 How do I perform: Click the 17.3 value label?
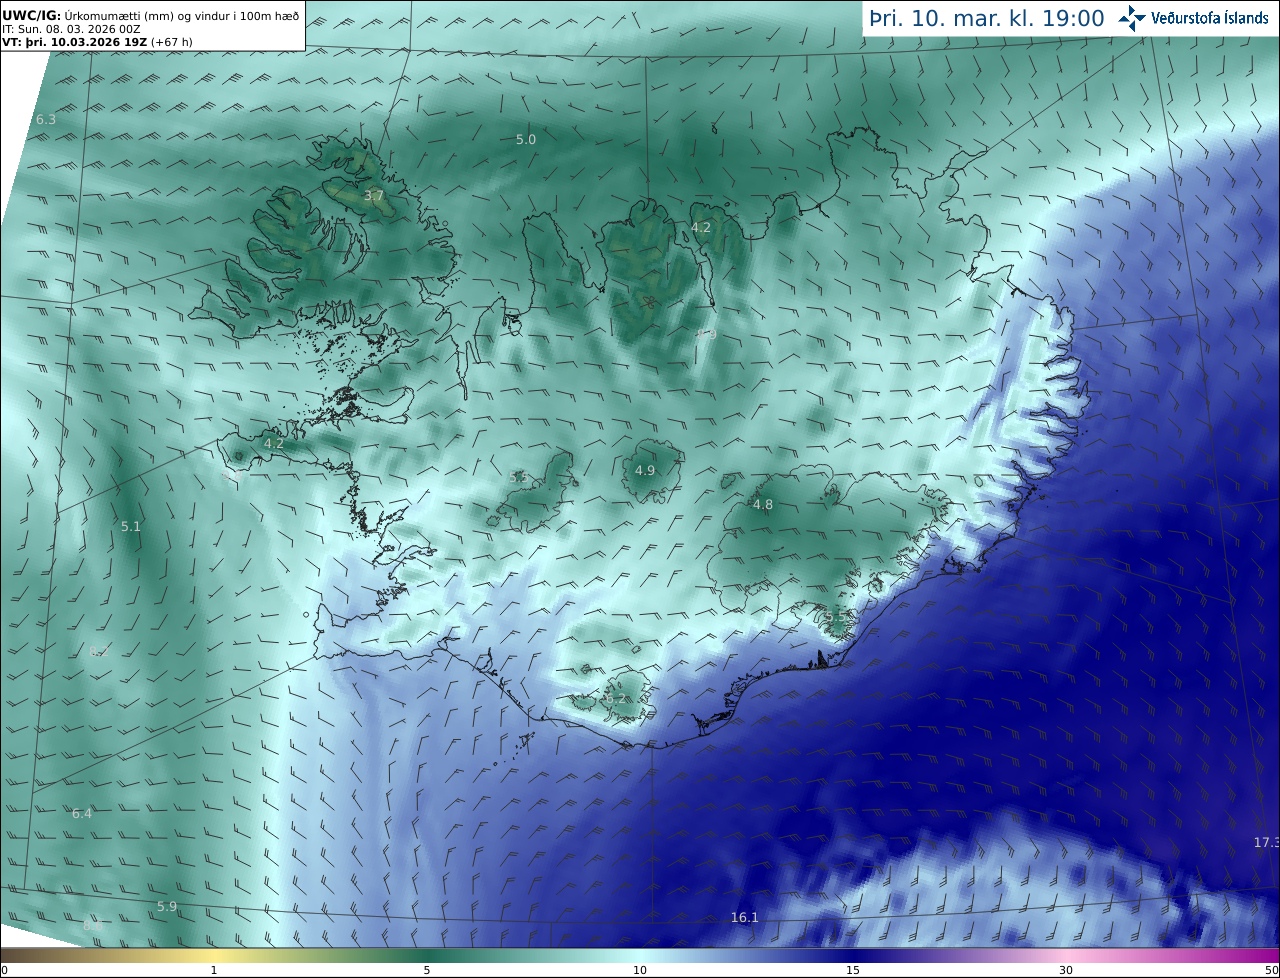pos(1266,843)
